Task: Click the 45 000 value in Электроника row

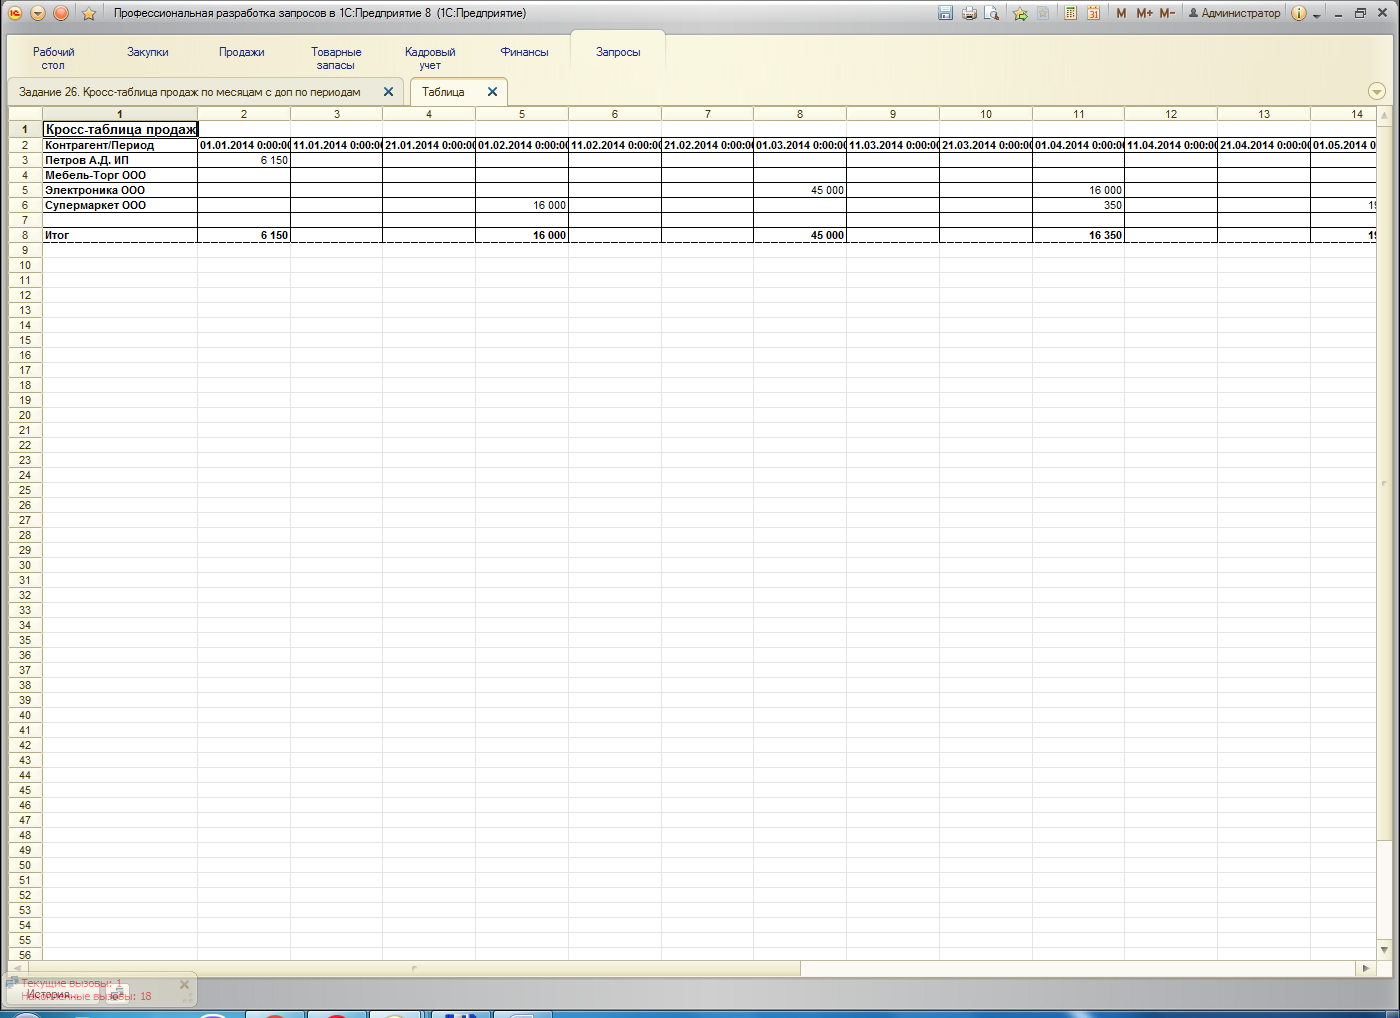Action: 800,190
